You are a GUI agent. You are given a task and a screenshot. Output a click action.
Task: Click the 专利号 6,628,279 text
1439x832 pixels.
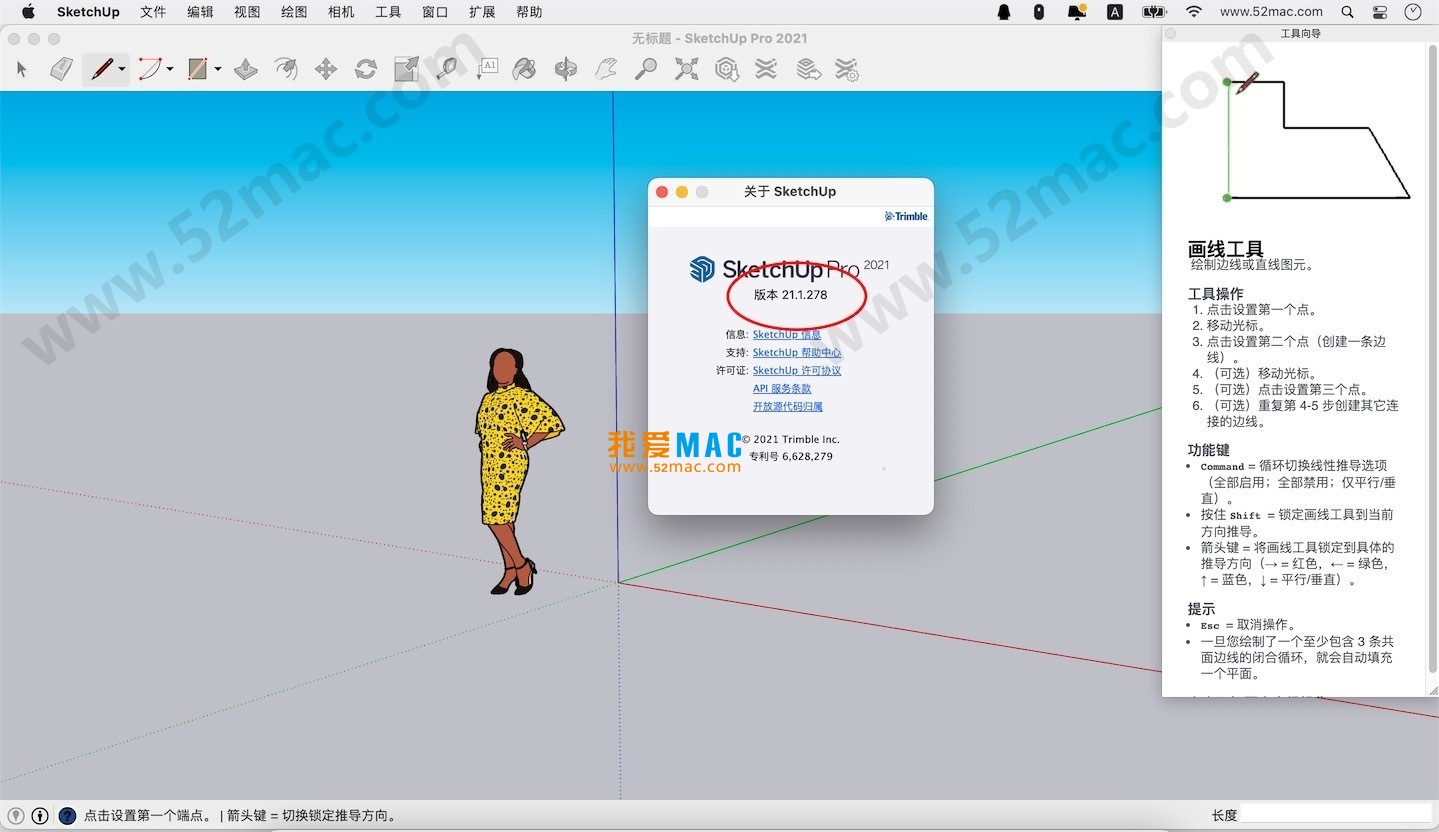791,456
